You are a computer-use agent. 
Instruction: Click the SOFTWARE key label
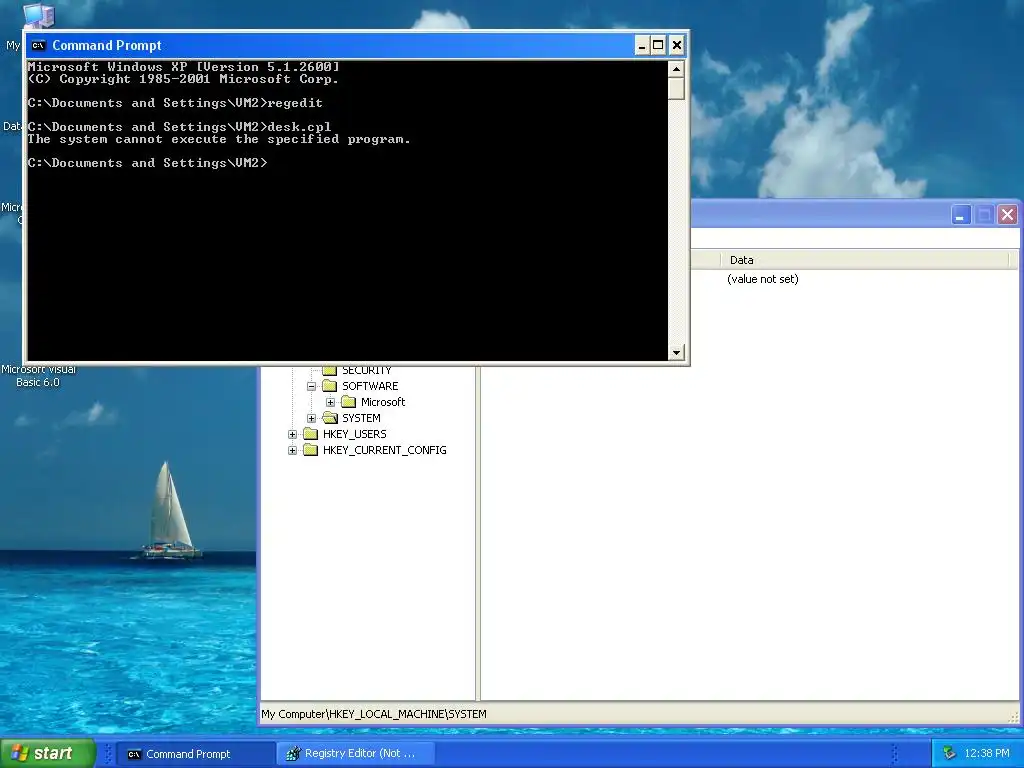coord(370,386)
